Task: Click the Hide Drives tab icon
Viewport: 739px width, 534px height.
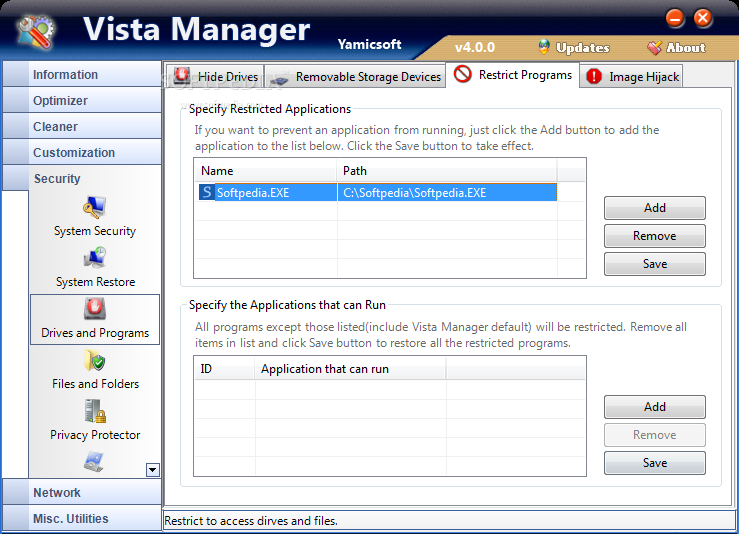Action: [182, 75]
